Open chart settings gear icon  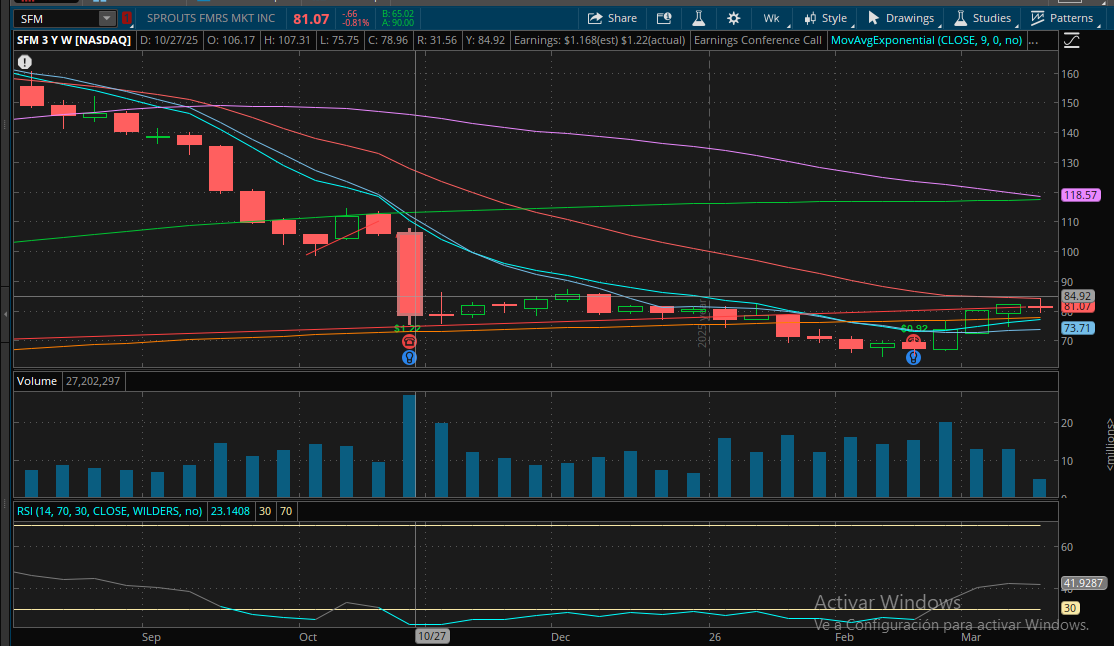[x=733, y=18]
